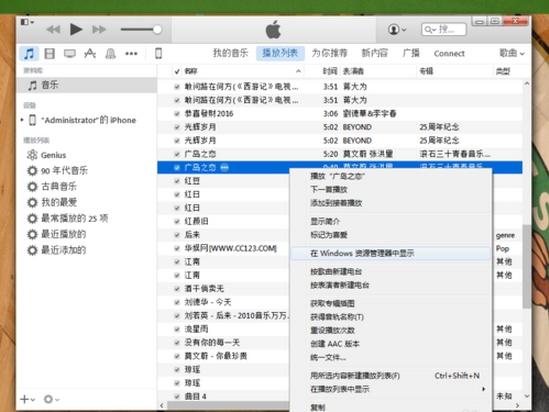Image resolution: width=549 pixels, height=412 pixels.
Task: Uncheck the 酒干倘卖无 song checkbox
Action: (x=177, y=289)
